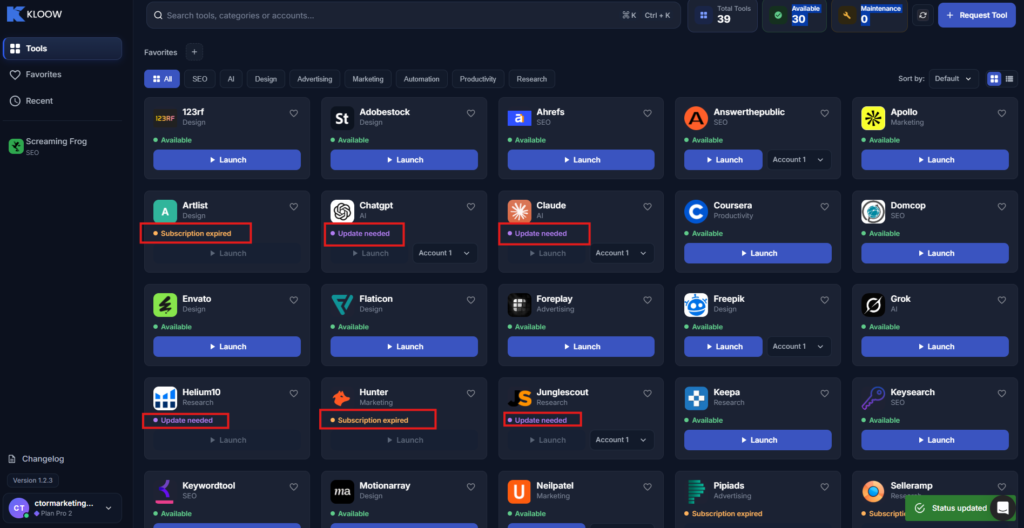Click the refresh status icon button
The height and width of the screenshot is (528, 1024).
(x=923, y=15)
